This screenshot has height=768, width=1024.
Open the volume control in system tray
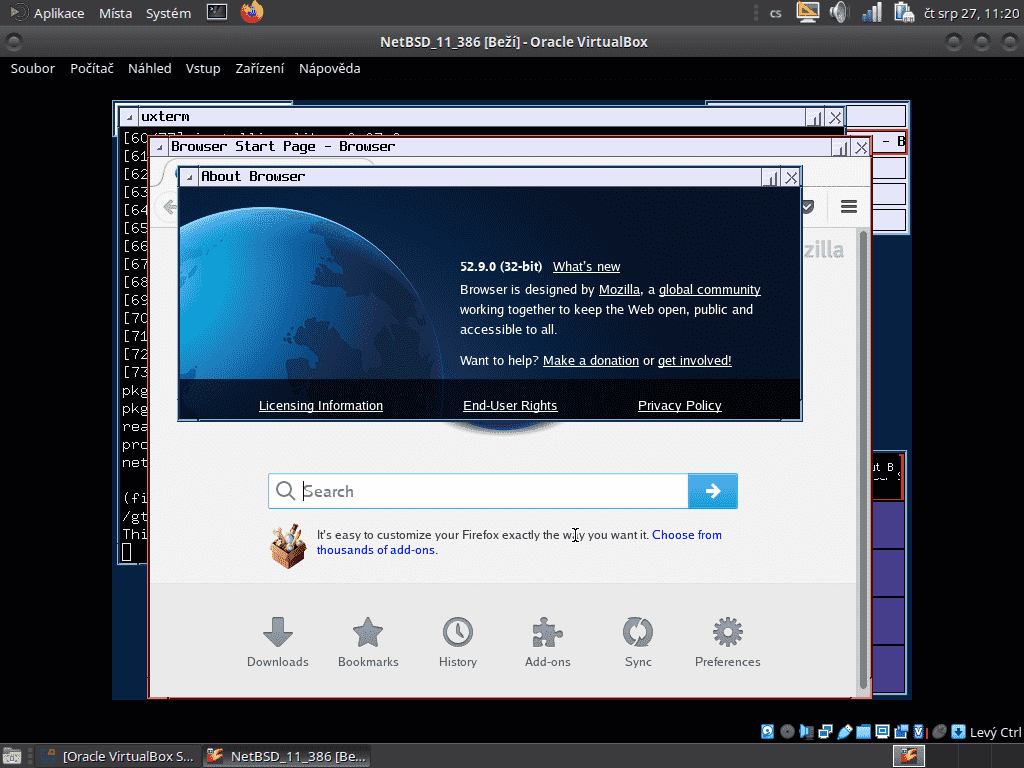coord(839,12)
